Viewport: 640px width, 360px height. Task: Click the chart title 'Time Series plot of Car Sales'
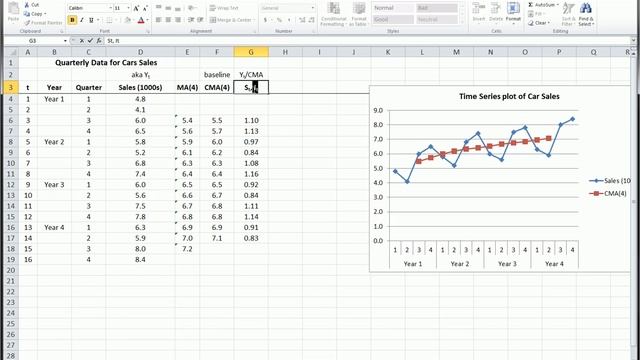coord(509,96)
